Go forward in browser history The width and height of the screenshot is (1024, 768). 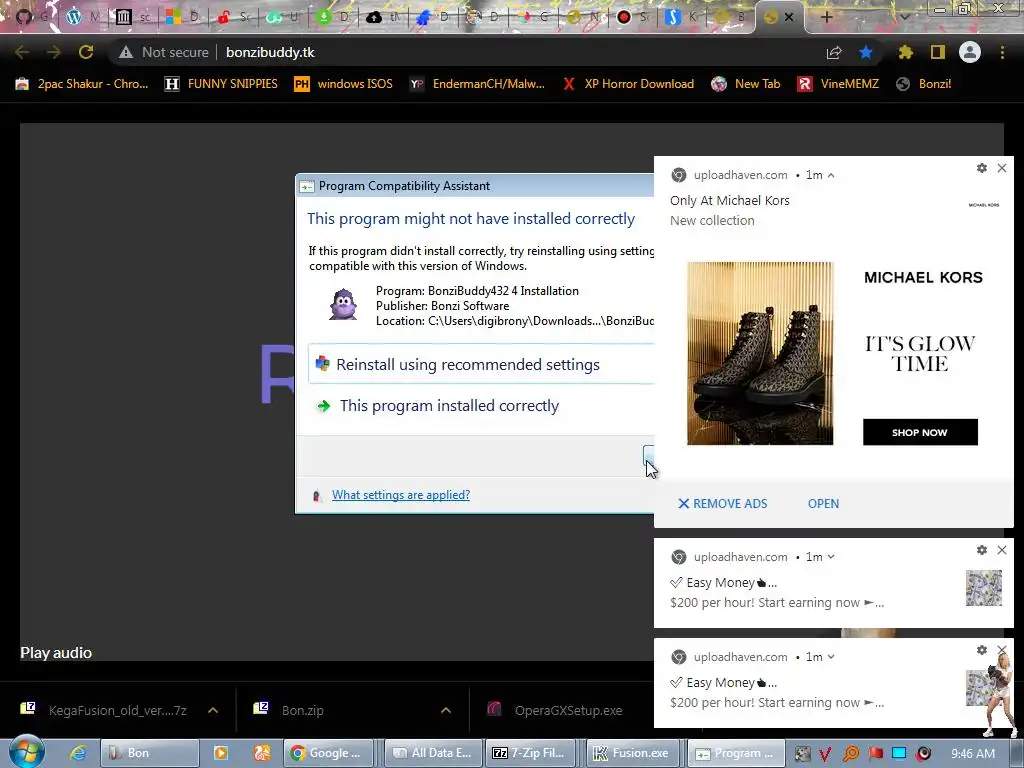[54, 52]
